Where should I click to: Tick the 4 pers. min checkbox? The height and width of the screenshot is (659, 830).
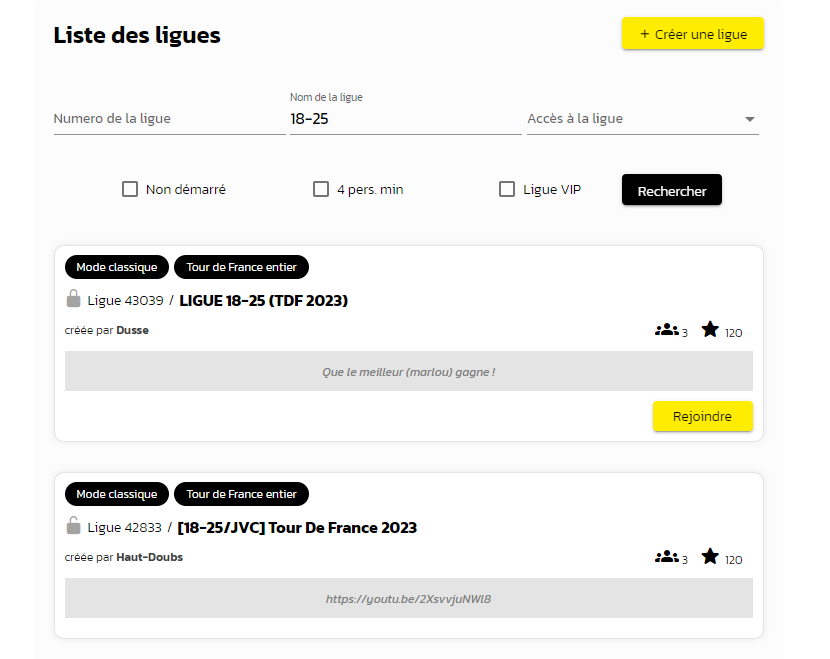[x=321, y=189]
